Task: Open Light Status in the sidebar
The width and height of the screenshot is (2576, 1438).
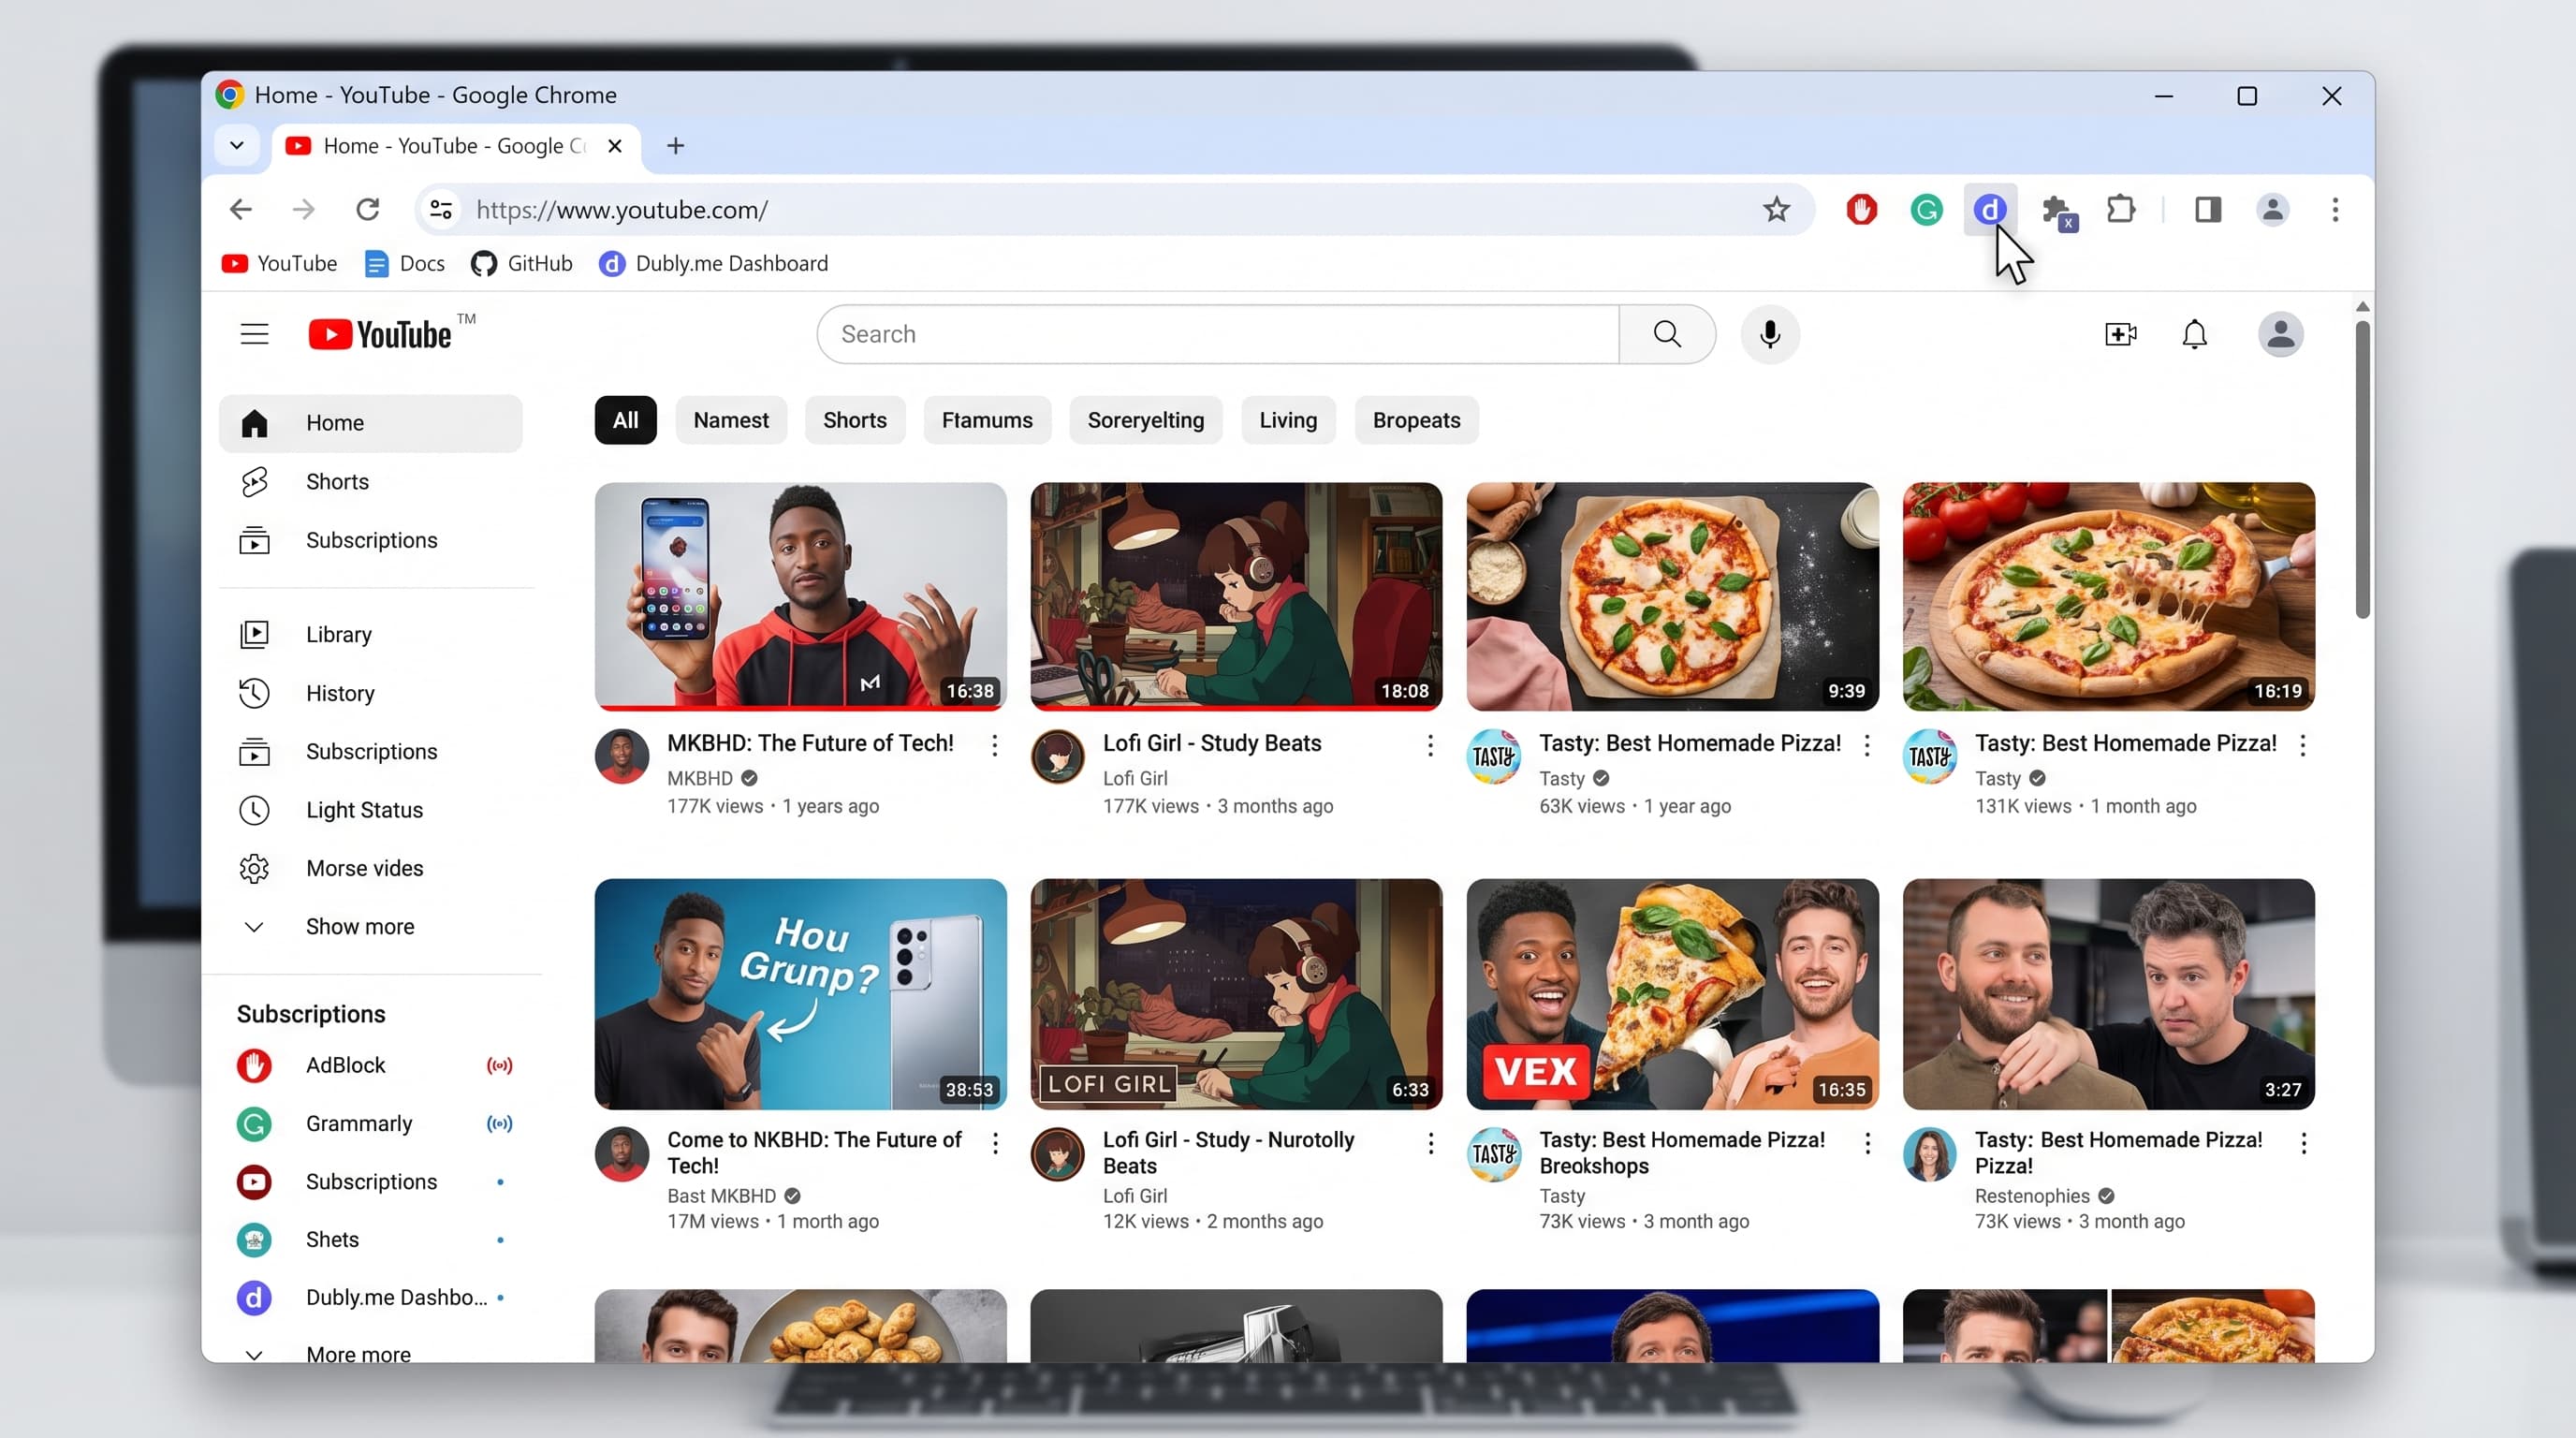Action: click(x=370, y=810)
